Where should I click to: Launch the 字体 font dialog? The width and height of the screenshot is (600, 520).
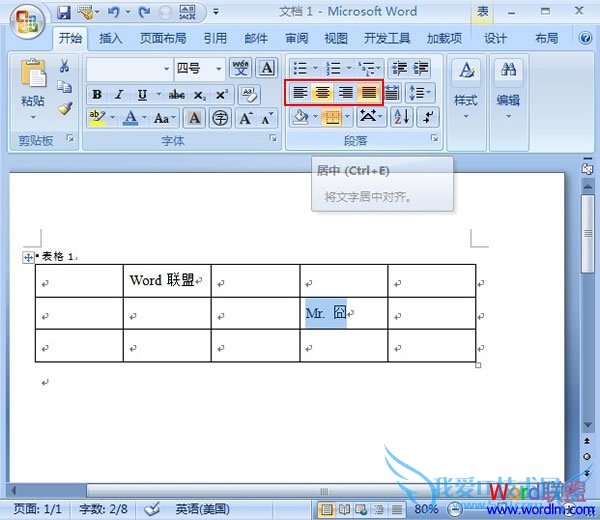pos(272,138)
